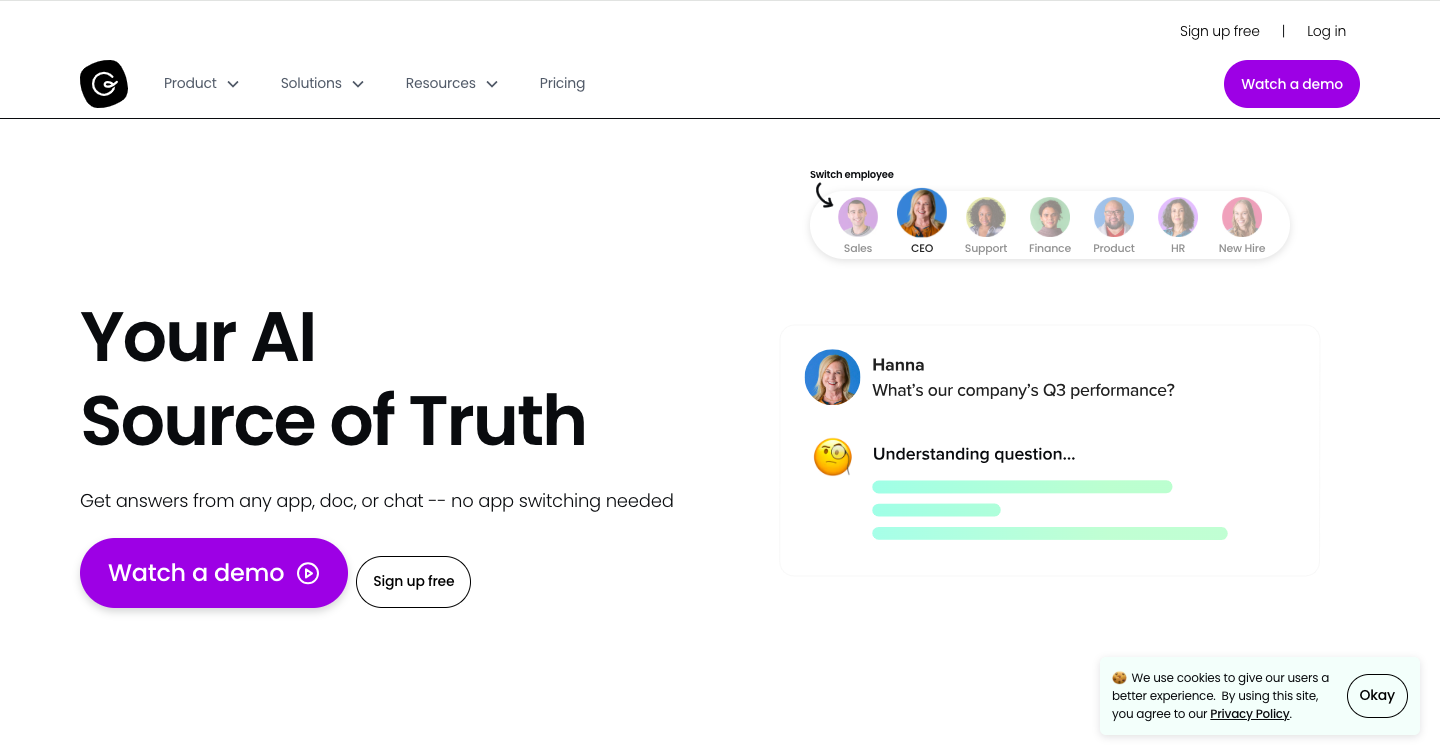Viewport: 1440px width, 755px height.
Task: Select the Product employee avatar
Action: point(1114,217)
